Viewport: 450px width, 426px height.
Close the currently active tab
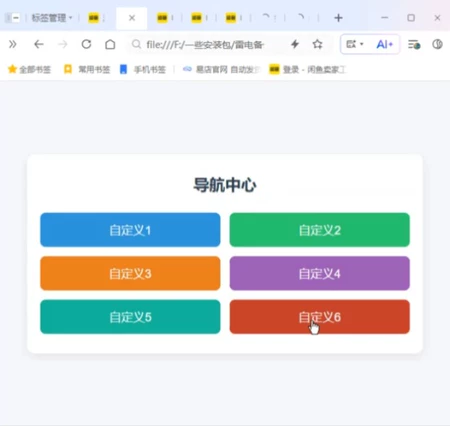pyautogui.click(x=132, y=18)
